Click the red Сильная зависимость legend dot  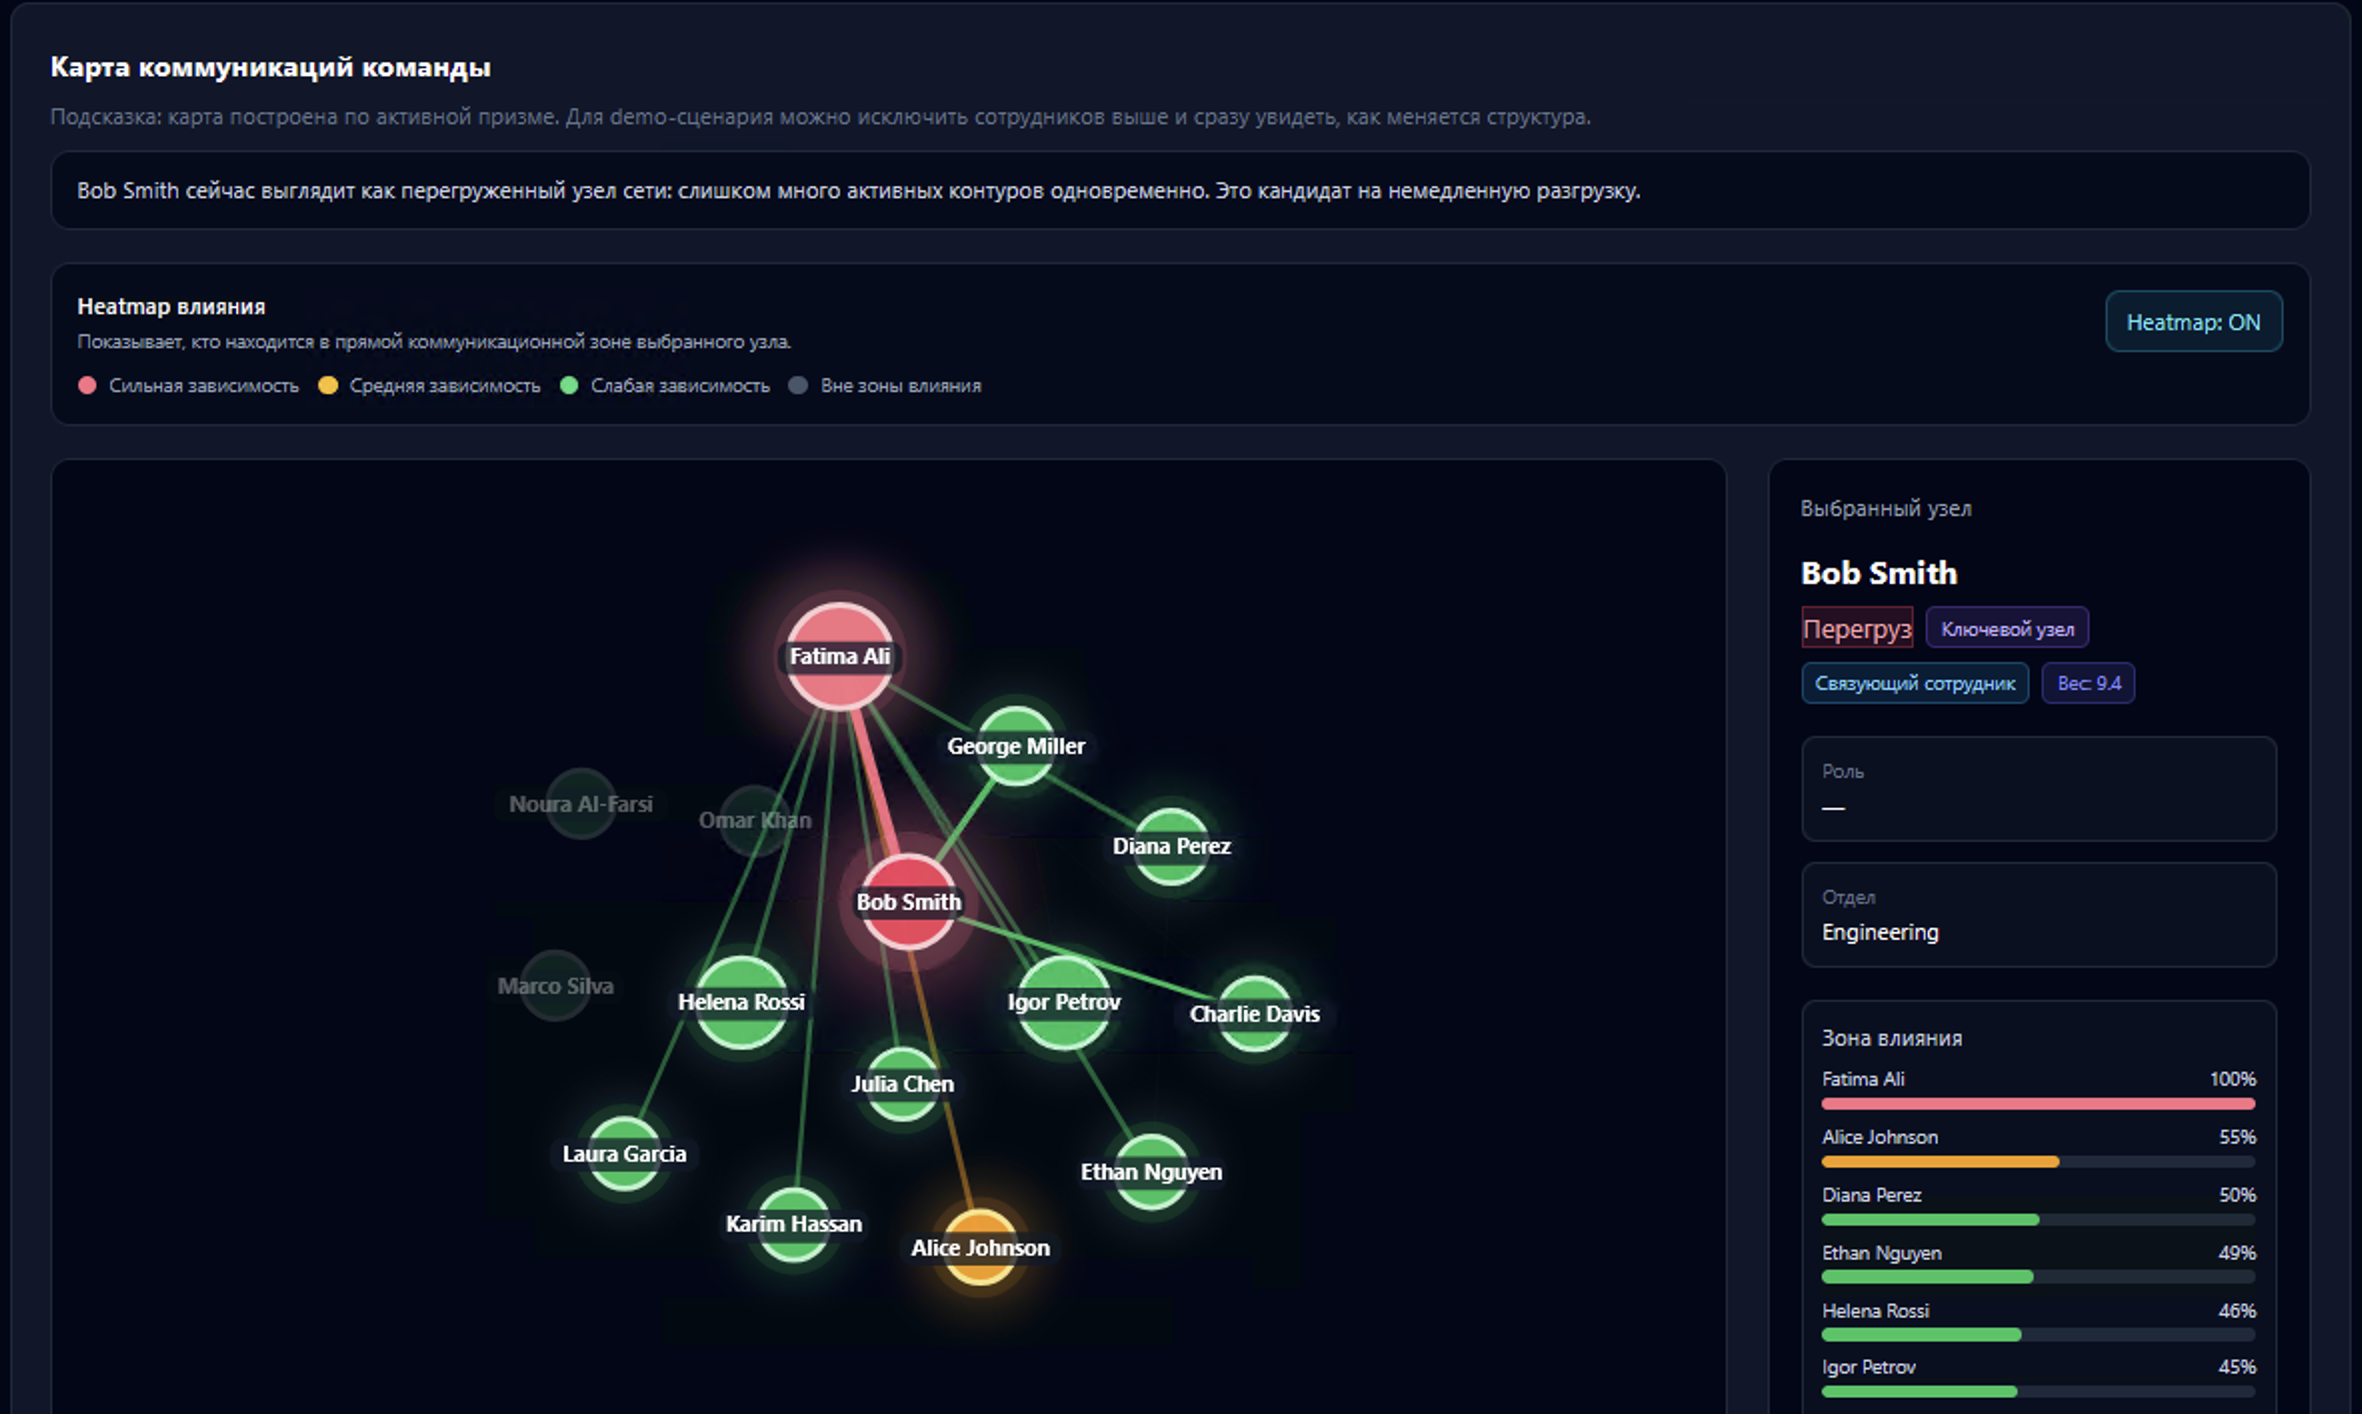pyautogui.click(x=87, y=386)
